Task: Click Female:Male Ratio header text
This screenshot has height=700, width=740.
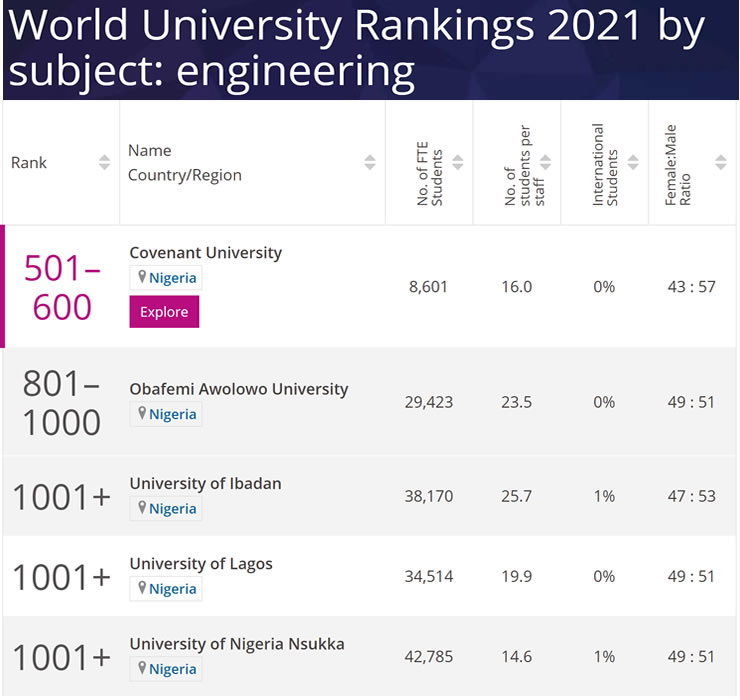Action: 678,166
